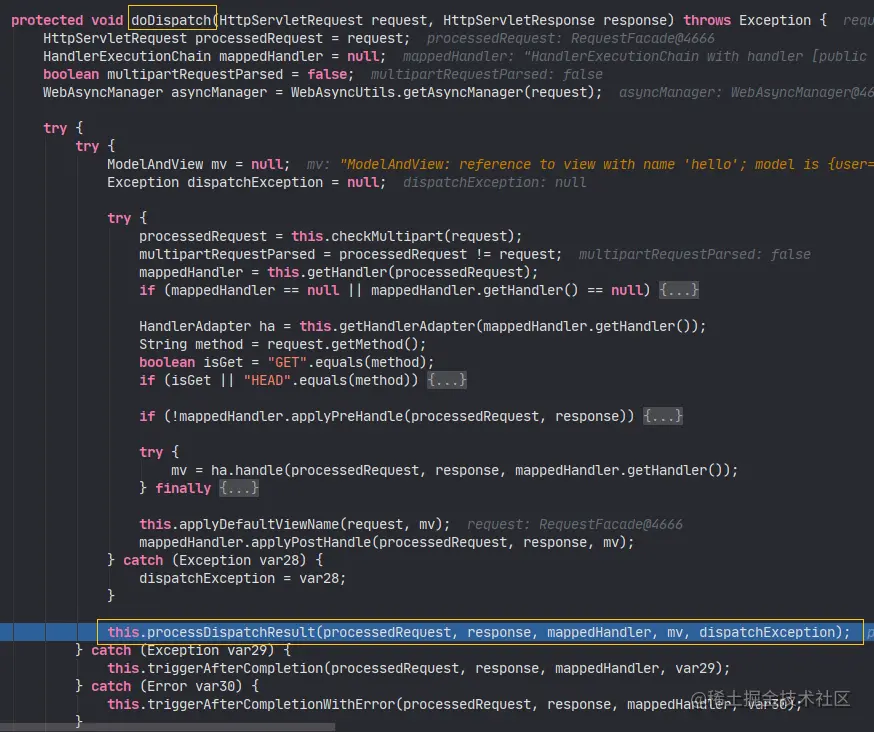Click inline hint 'processedRequest: RequestFacade@4666'
The width and height of the screenshot is (874, 732).
570,38
